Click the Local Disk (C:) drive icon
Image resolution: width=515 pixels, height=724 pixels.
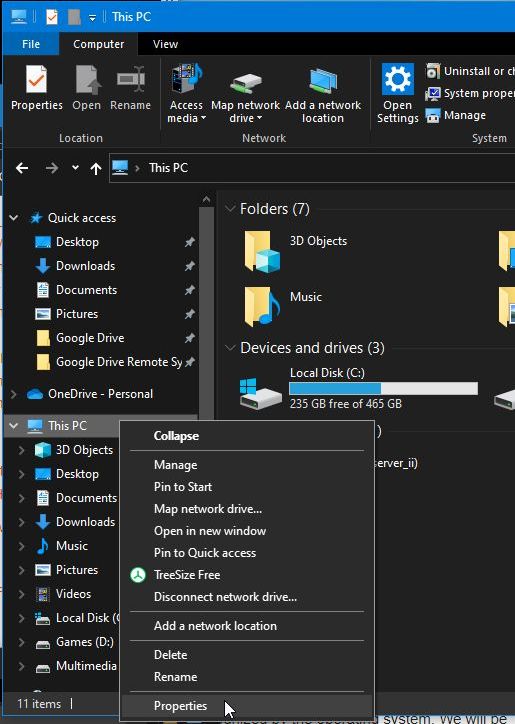(x=260, y=393)
